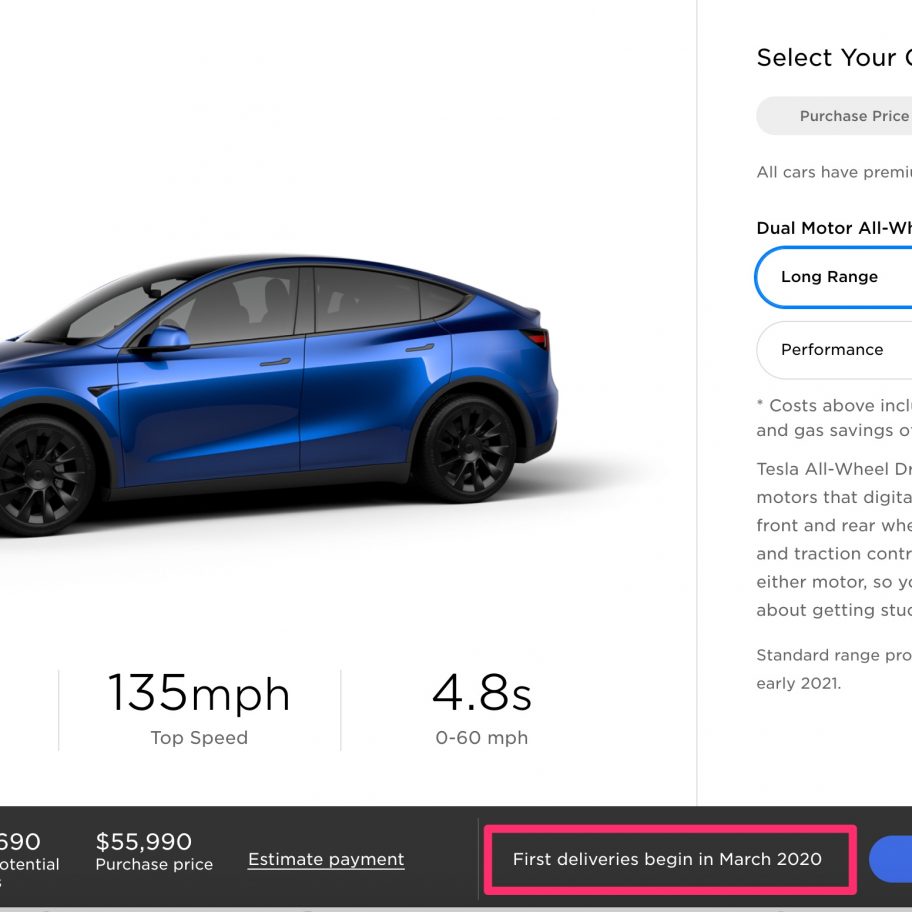The height and width of the screenshot is (912, 912).
Task: Click the $55,990 Purchase price figure
Action: coord(154,852)
